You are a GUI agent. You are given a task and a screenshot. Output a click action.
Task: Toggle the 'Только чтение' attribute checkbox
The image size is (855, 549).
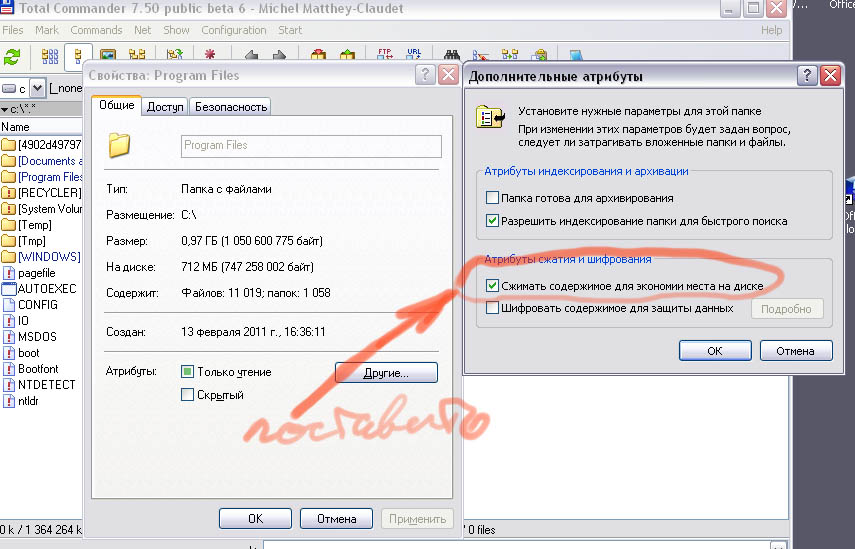[x=187, y=372]
